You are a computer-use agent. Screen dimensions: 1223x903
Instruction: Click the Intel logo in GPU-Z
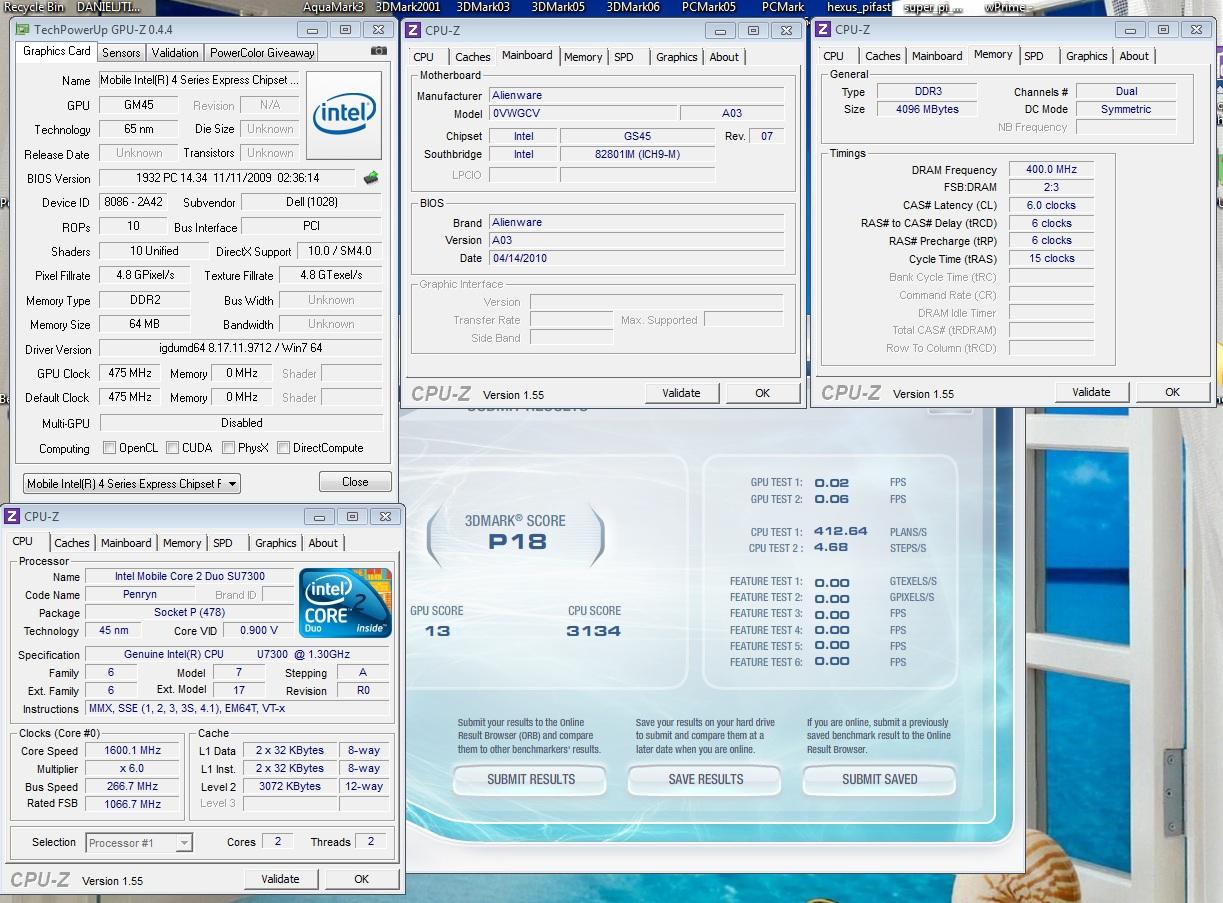pyautogui.click(x=344, y=115)
